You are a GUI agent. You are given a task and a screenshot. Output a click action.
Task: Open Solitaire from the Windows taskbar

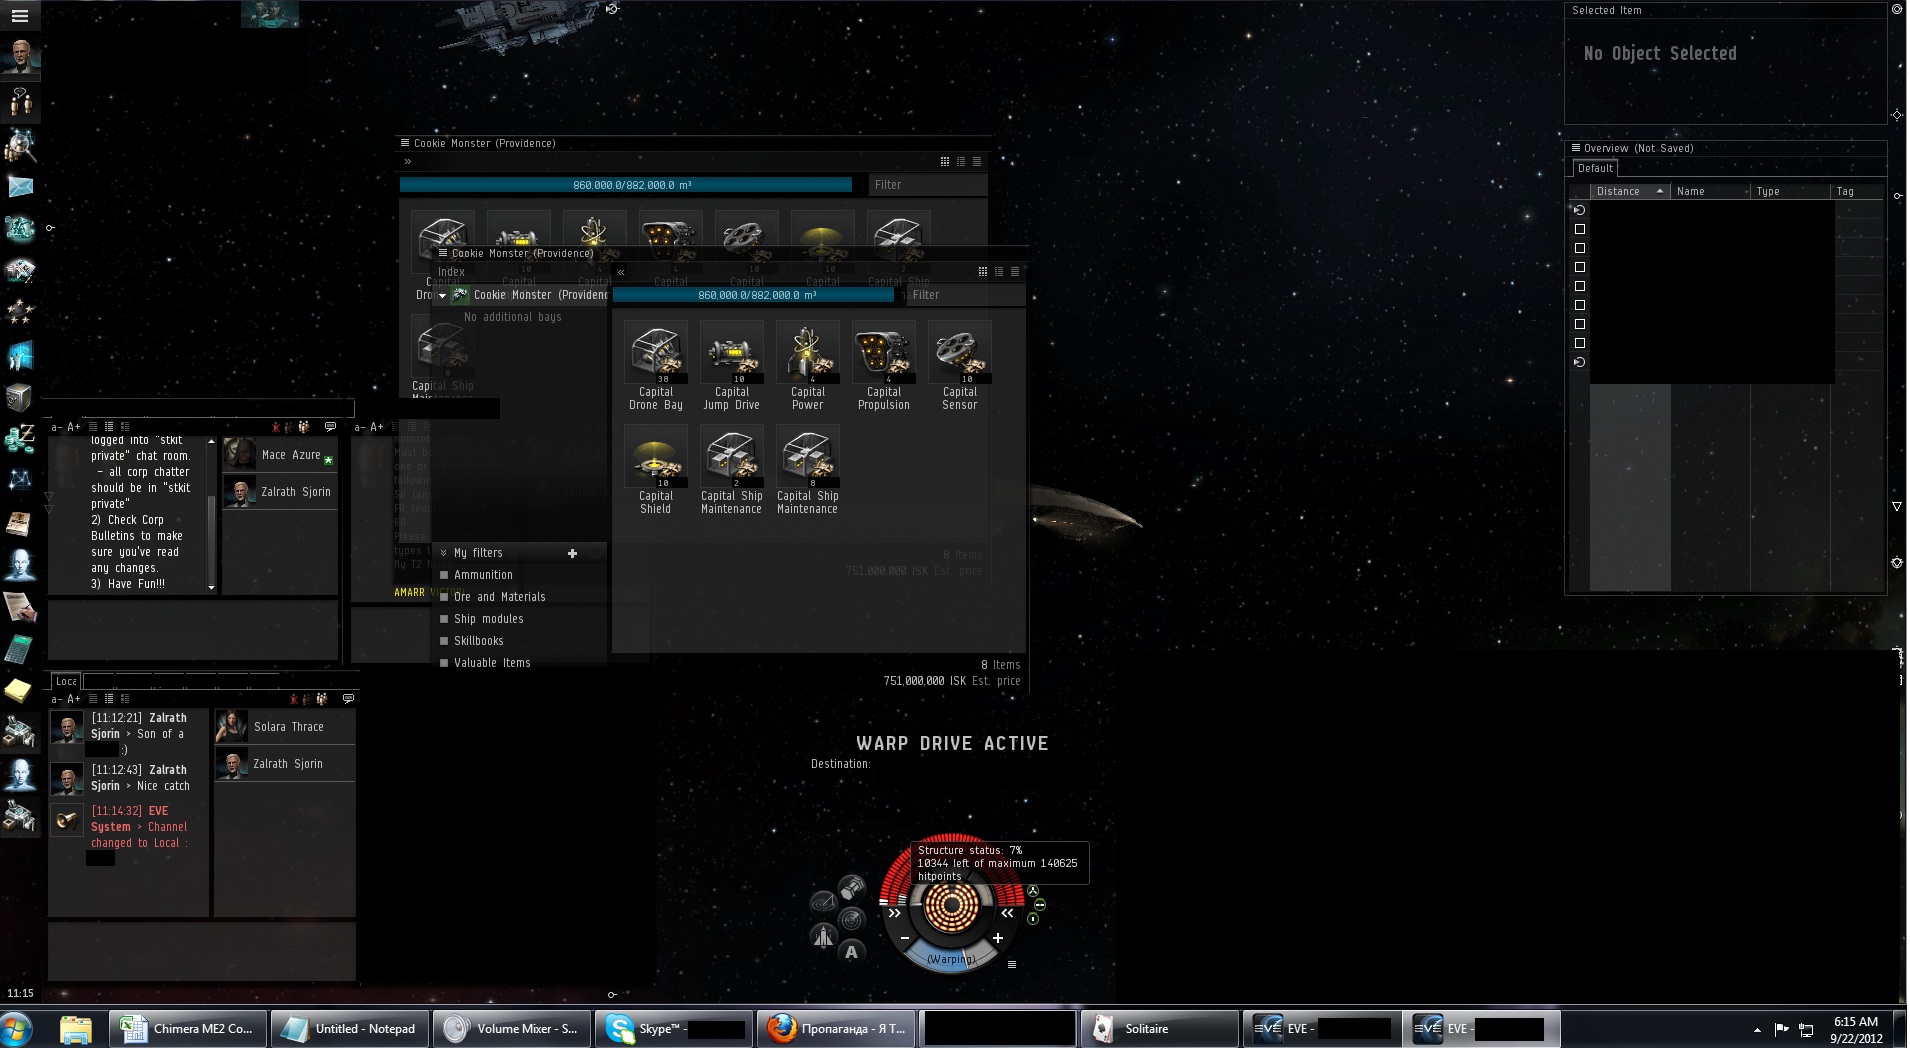point(1160,1029)
